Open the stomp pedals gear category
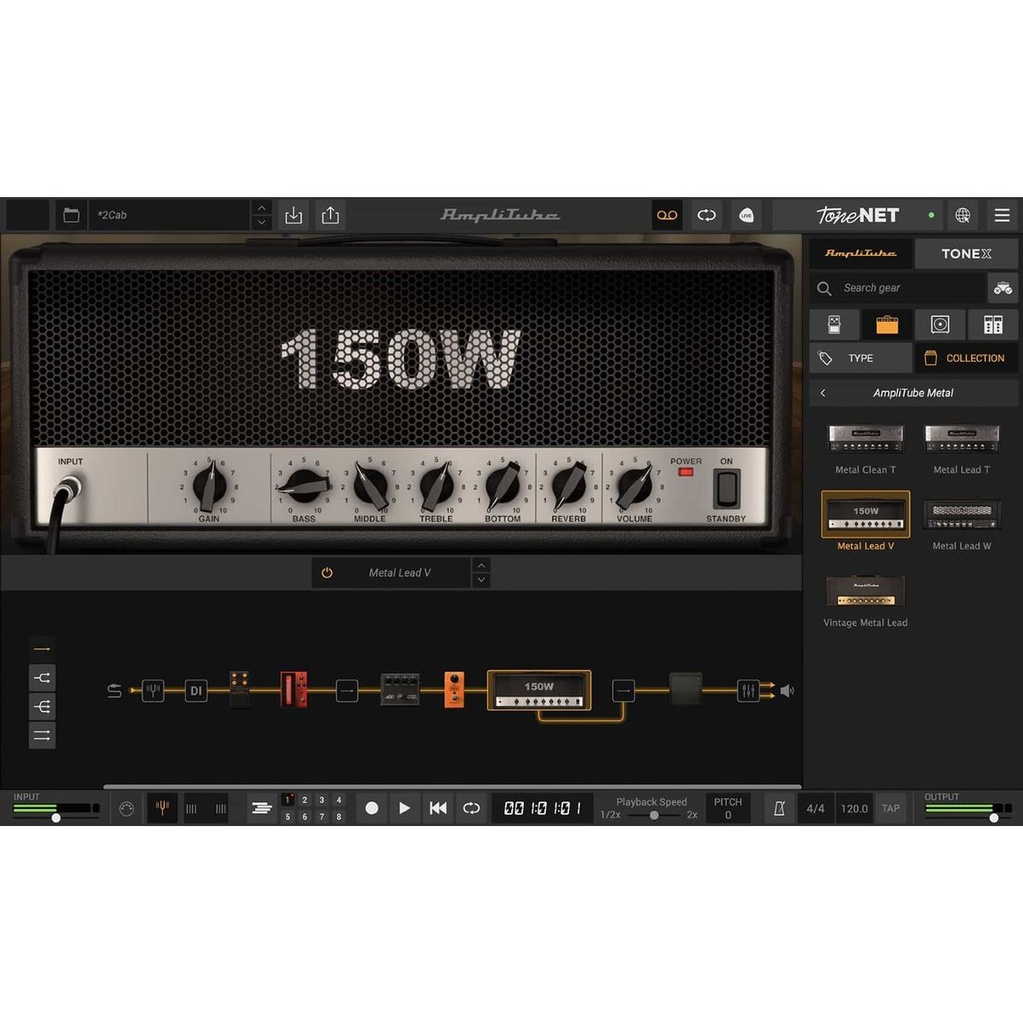Image resolution: width=1023 pixels, height=1024 pixels. (833, 323)
